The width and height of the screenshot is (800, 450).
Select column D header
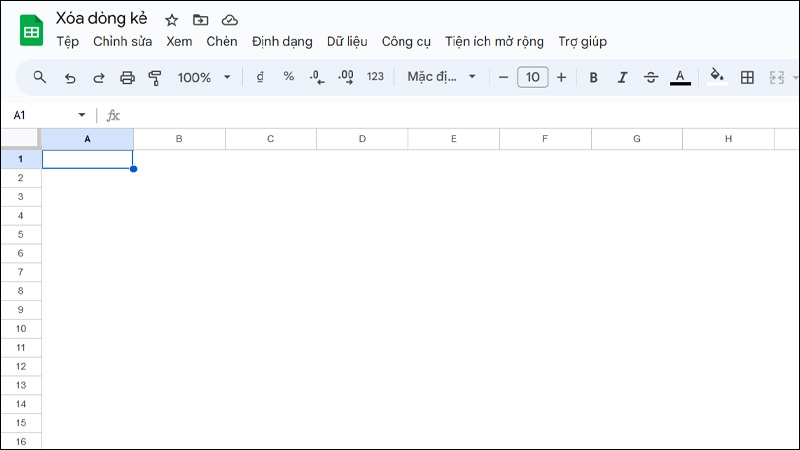362,139
